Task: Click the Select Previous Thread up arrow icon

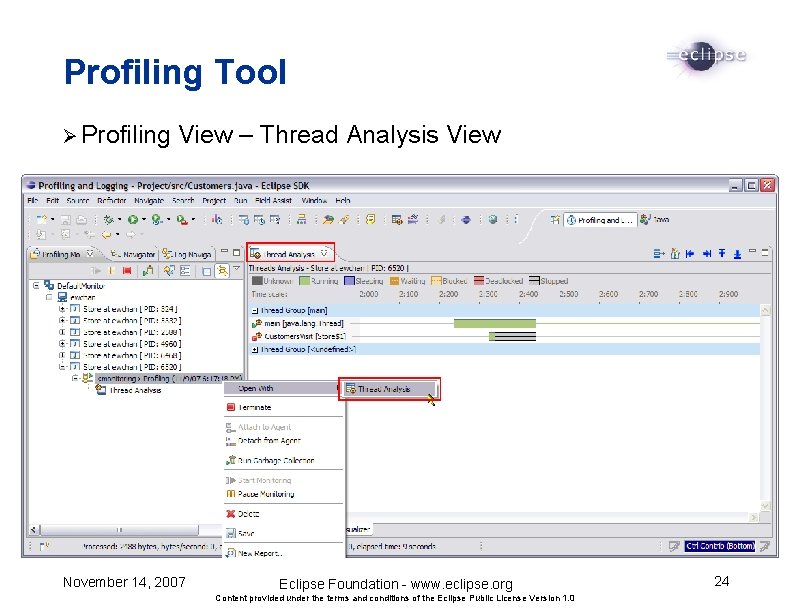Action: tap(722, 253)
